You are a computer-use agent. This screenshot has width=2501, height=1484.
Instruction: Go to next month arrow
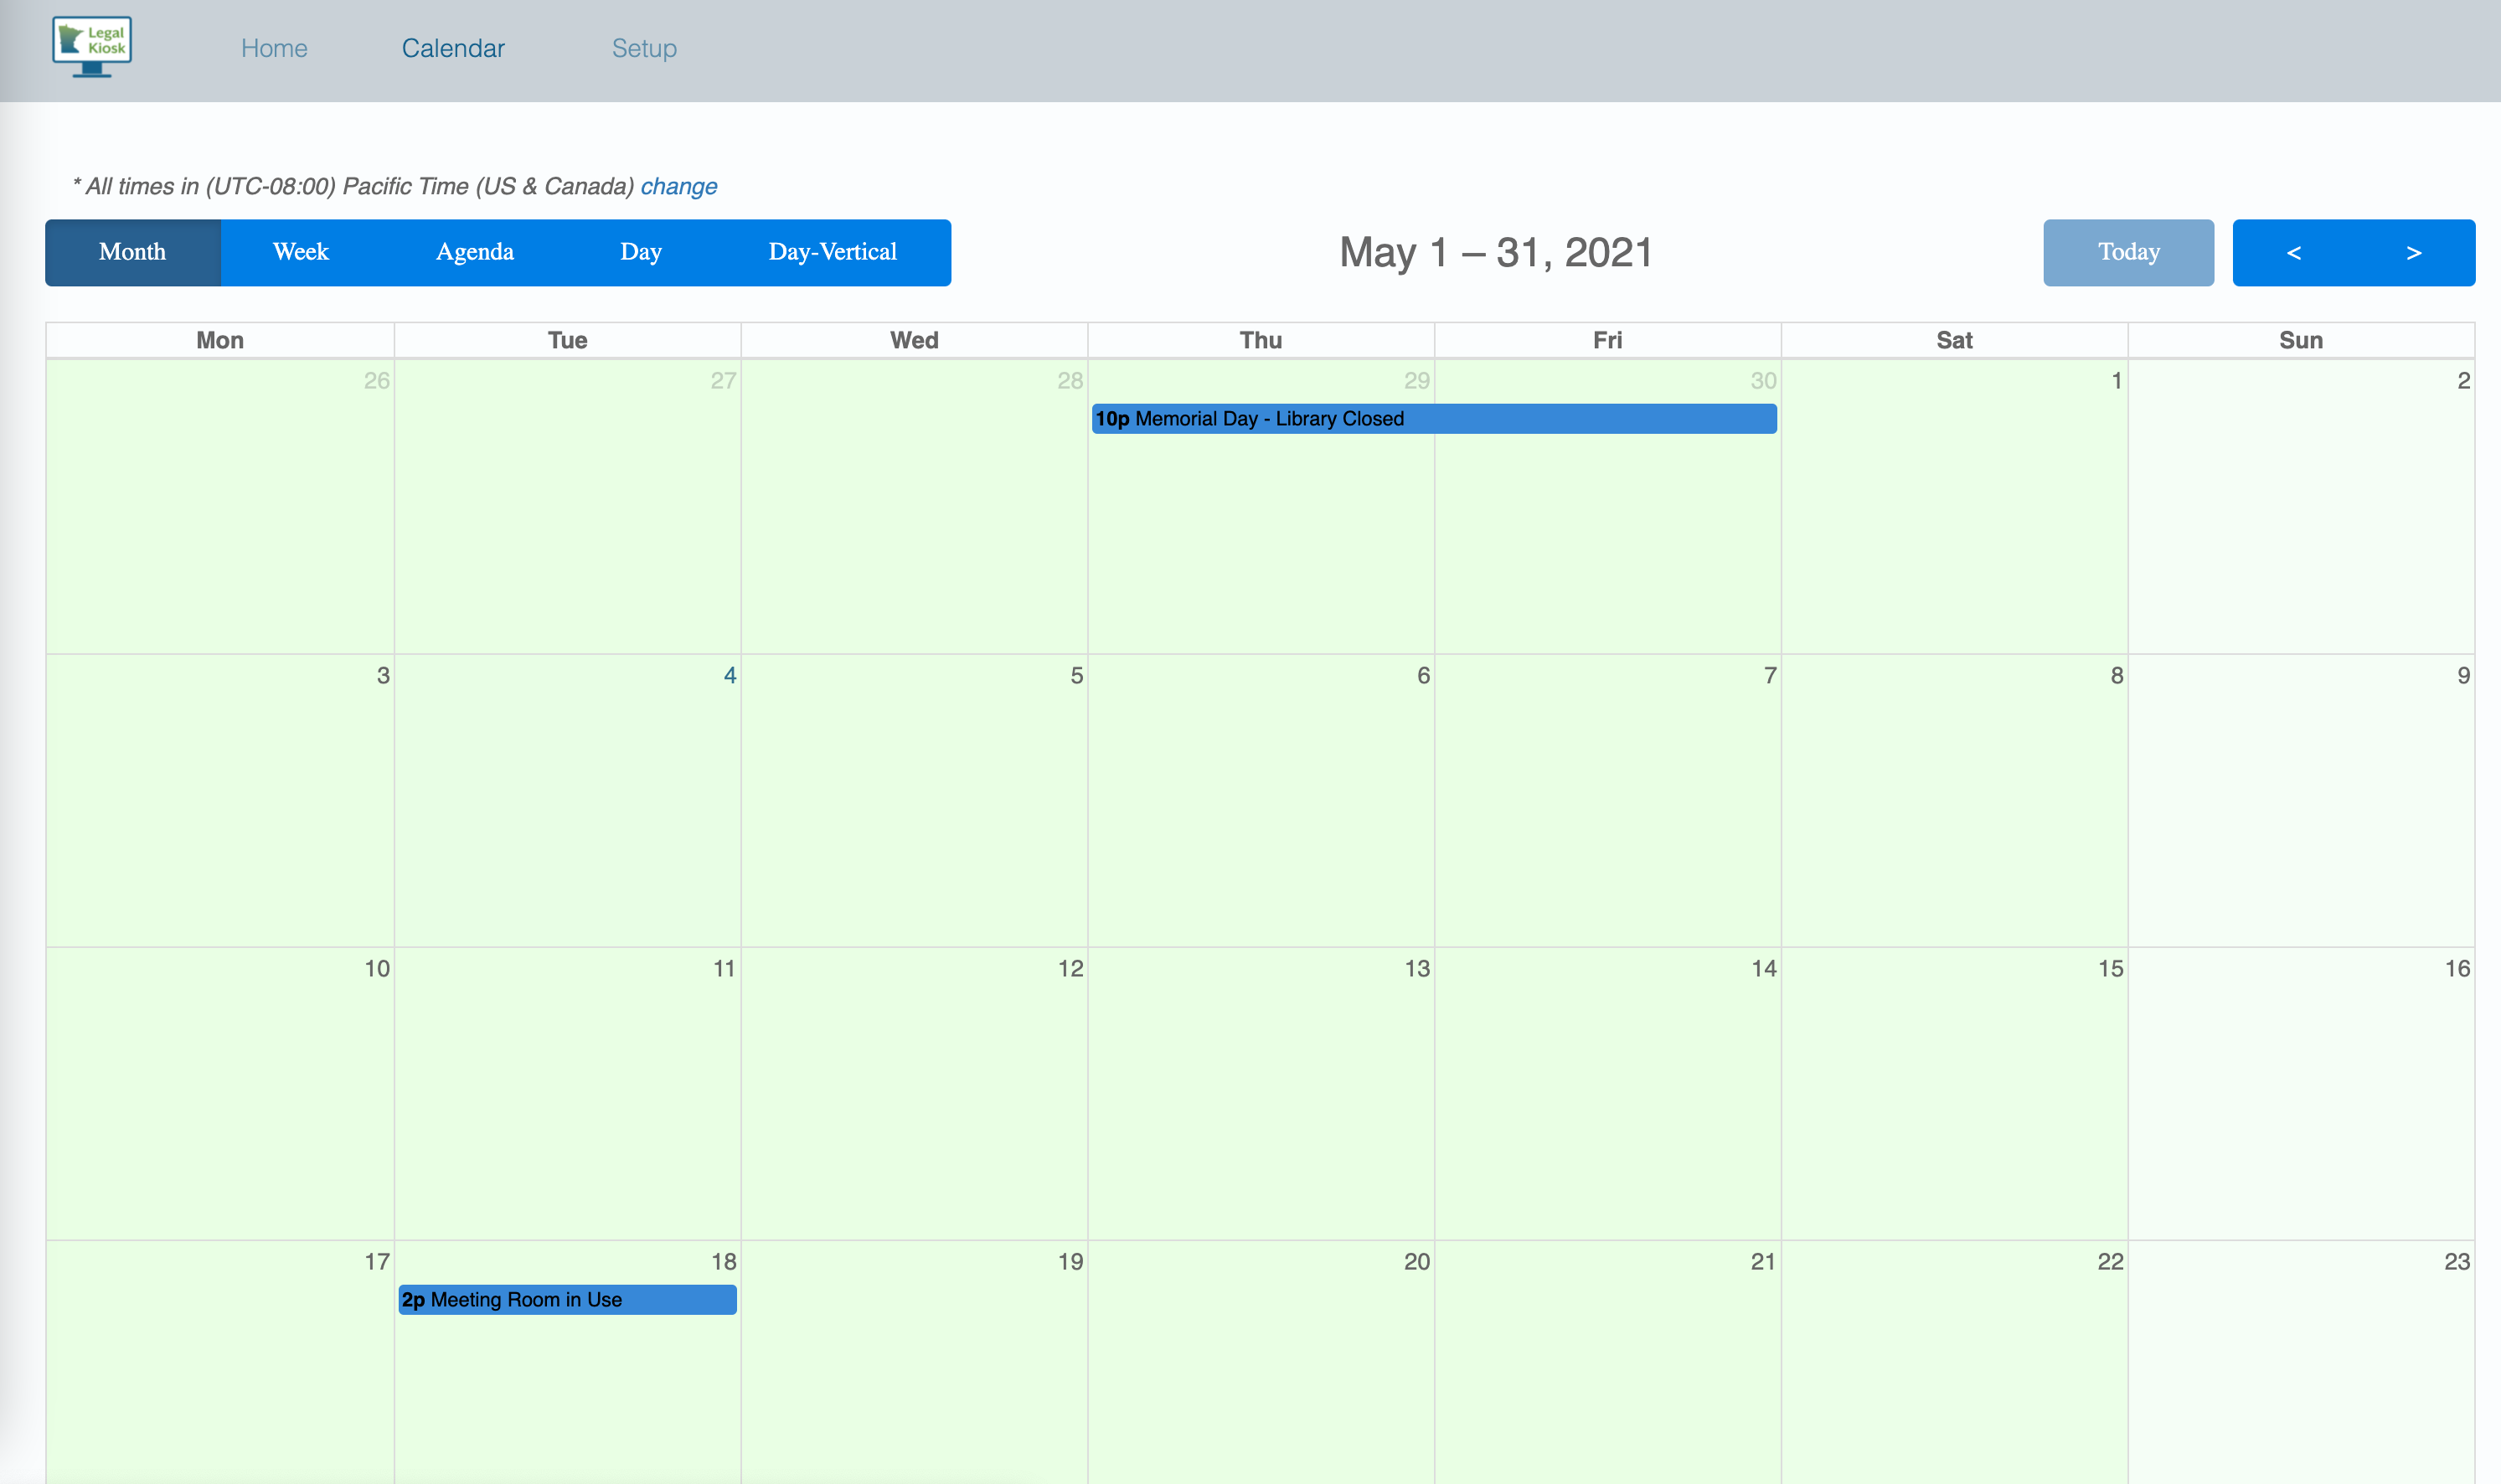point(2414,252)
